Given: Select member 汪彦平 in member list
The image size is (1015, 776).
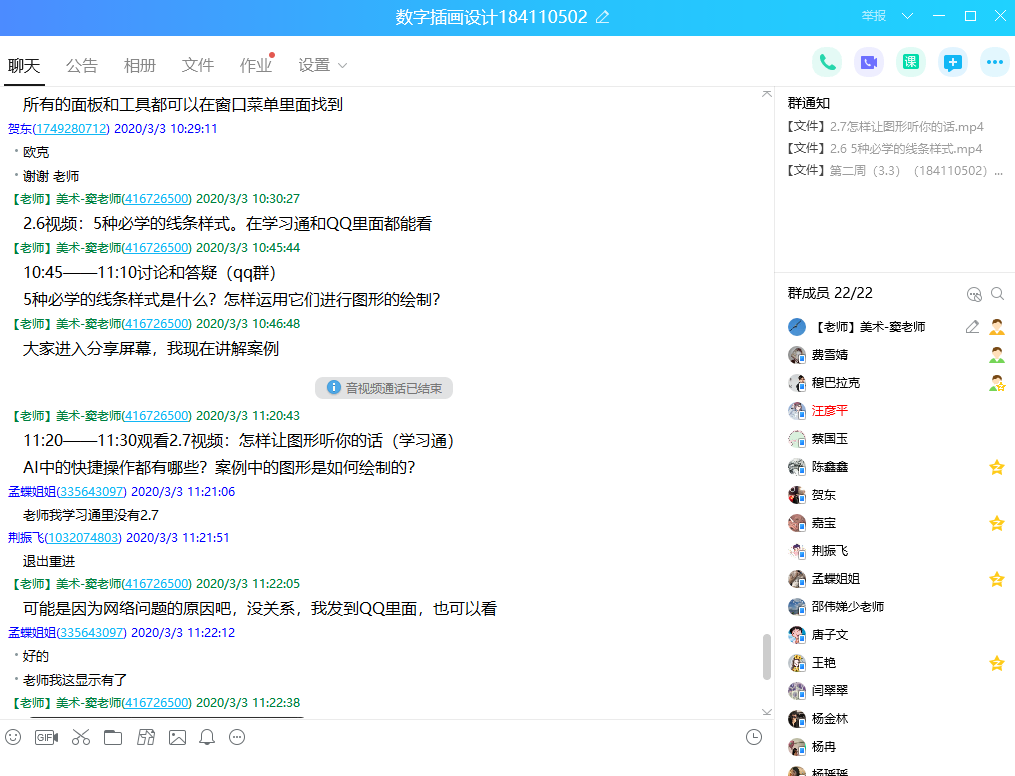Looking at the screenshot, I should point(829,410).
